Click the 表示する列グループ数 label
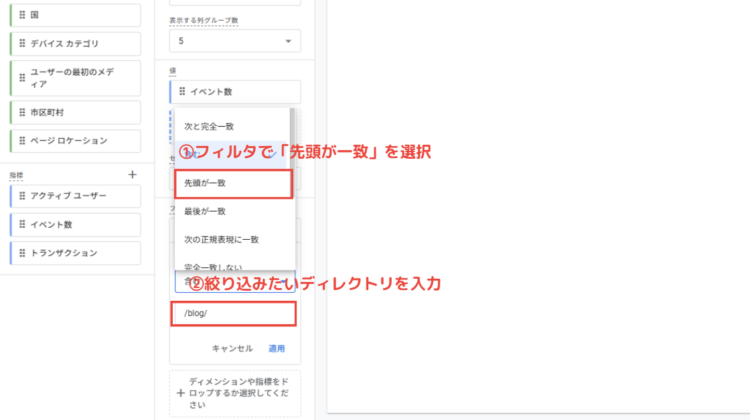Image resolution: width=750 pixels, height=420 pixels. [203, 21]
